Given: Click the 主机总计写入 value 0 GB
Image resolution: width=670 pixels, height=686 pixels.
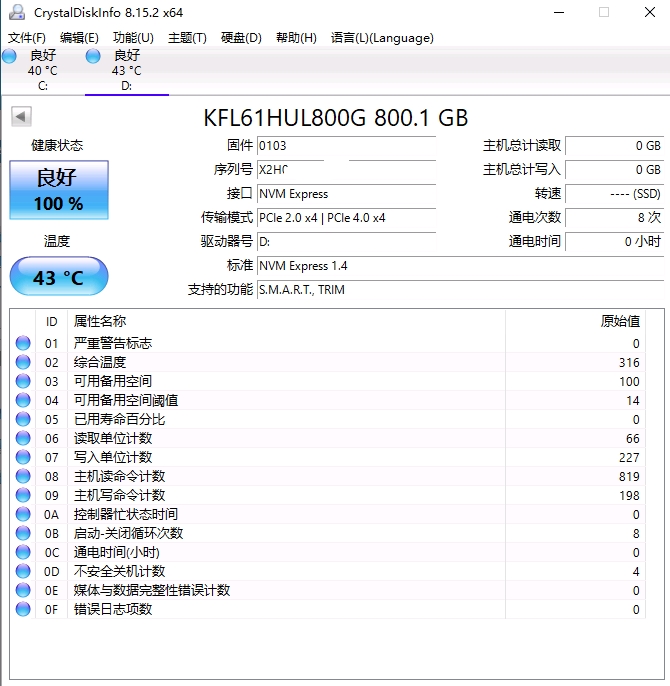Looking at the screenshot, I should coord(614,169).
